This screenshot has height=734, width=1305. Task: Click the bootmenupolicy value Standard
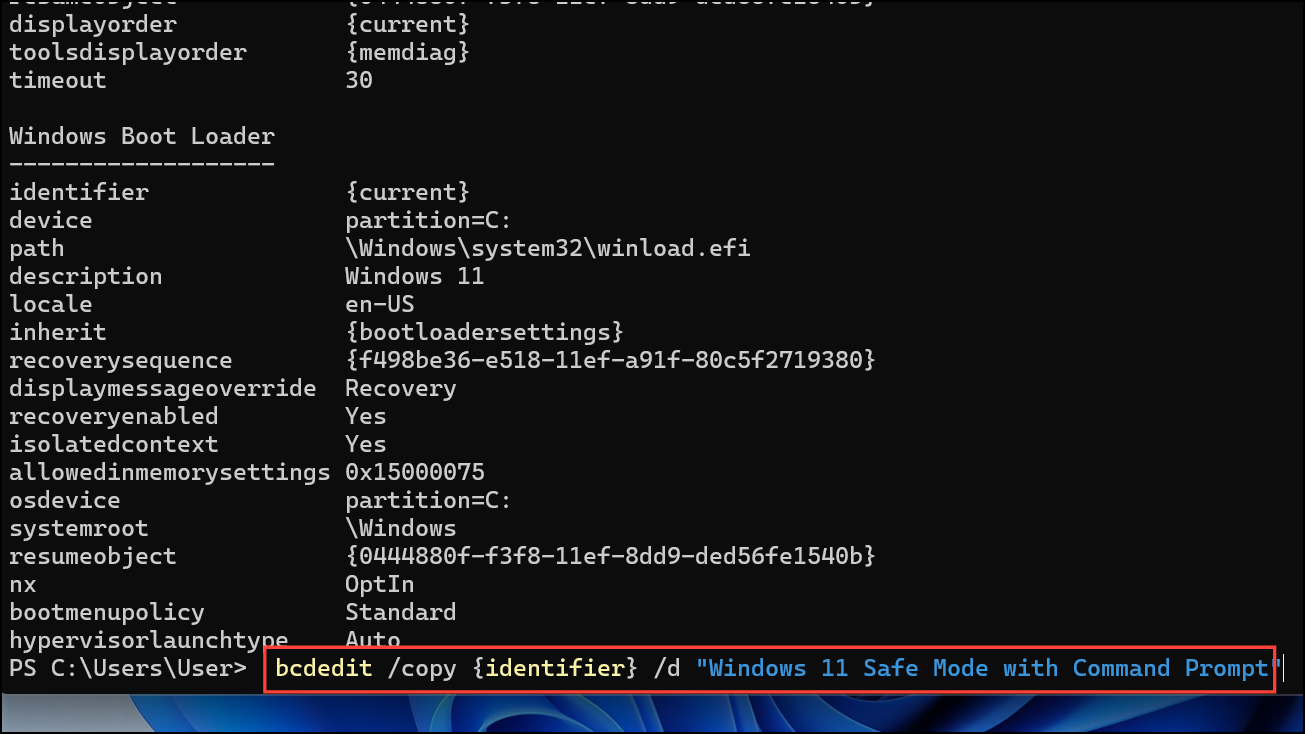(400, 612)
